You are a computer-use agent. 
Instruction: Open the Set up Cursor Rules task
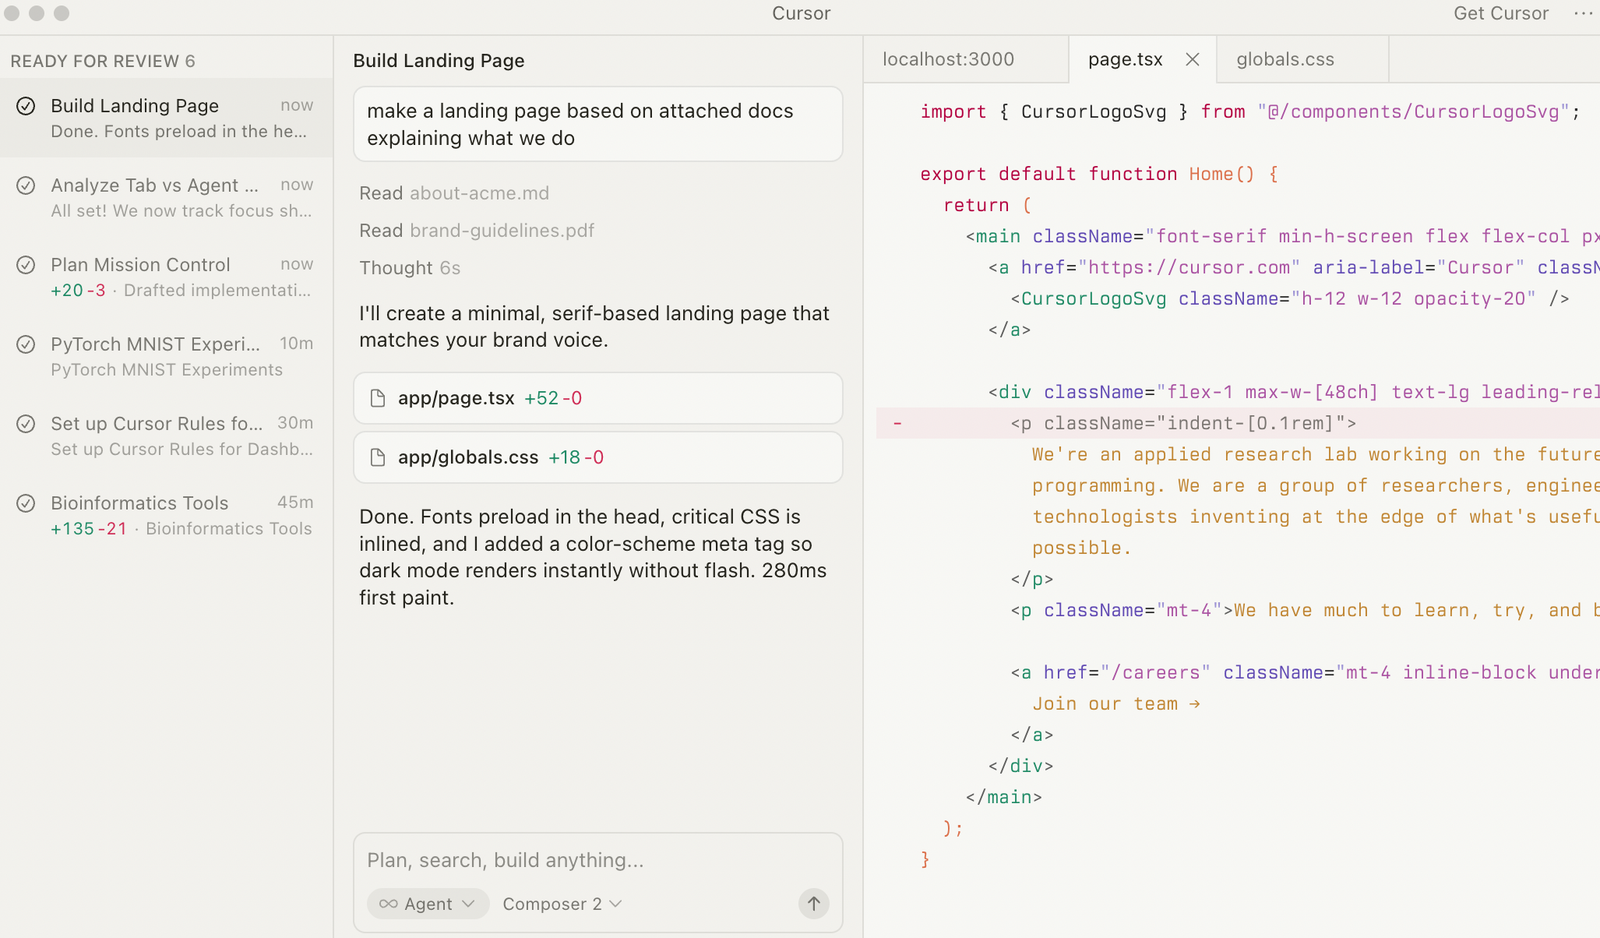[166, 436]
